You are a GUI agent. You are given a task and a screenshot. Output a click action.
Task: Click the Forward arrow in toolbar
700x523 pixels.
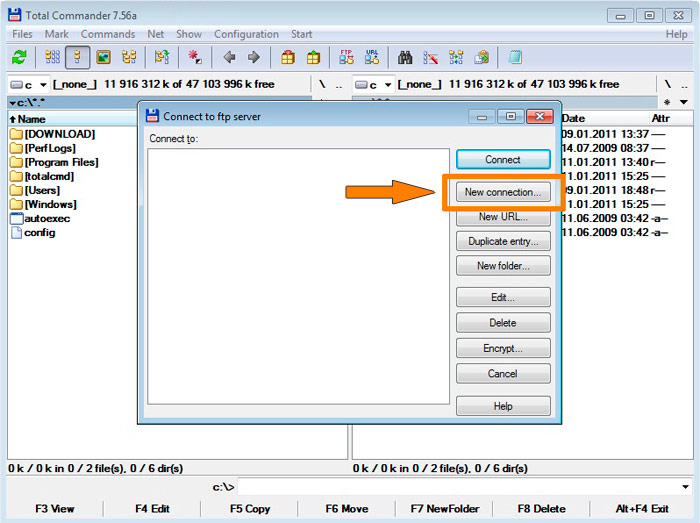253,58
